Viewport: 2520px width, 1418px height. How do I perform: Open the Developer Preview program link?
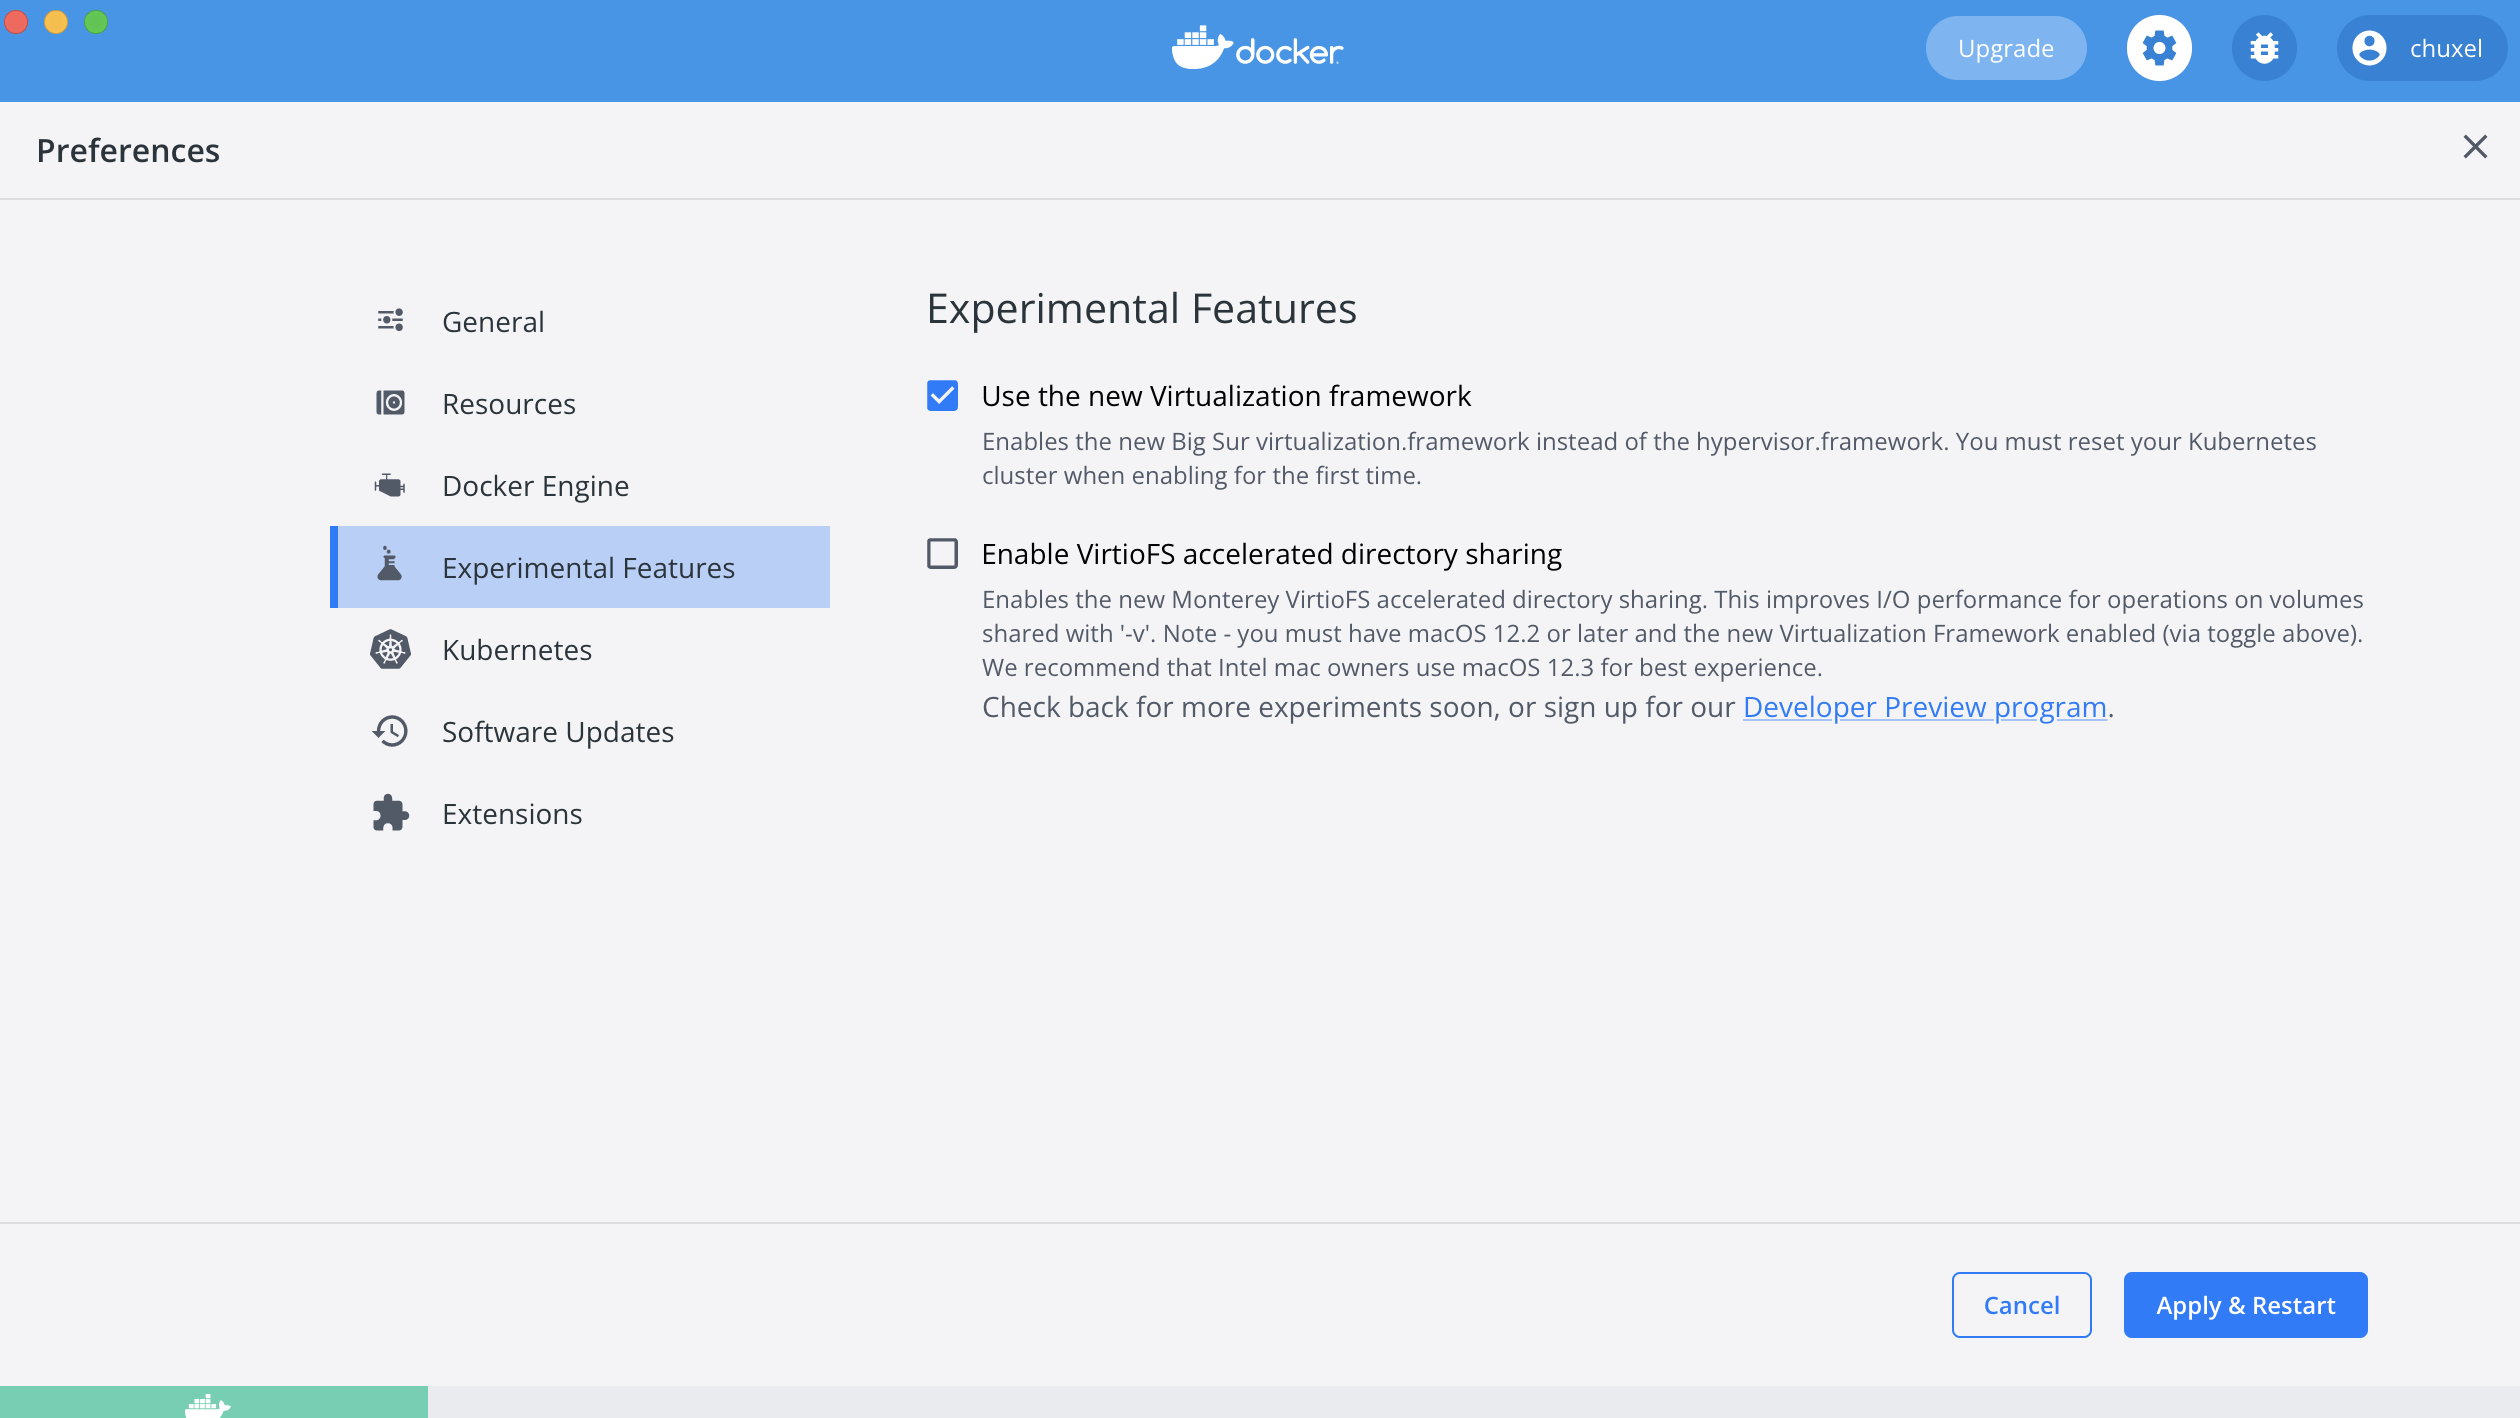[1924, 707]
